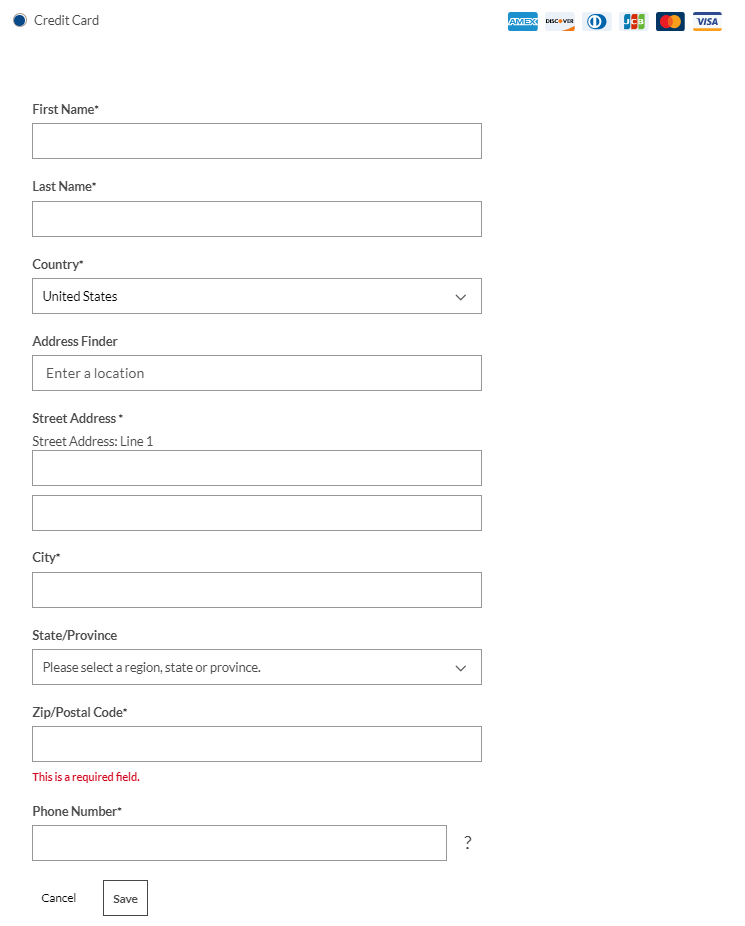Click the JCB card icon

pyautogui.click(x=634, y=21)
